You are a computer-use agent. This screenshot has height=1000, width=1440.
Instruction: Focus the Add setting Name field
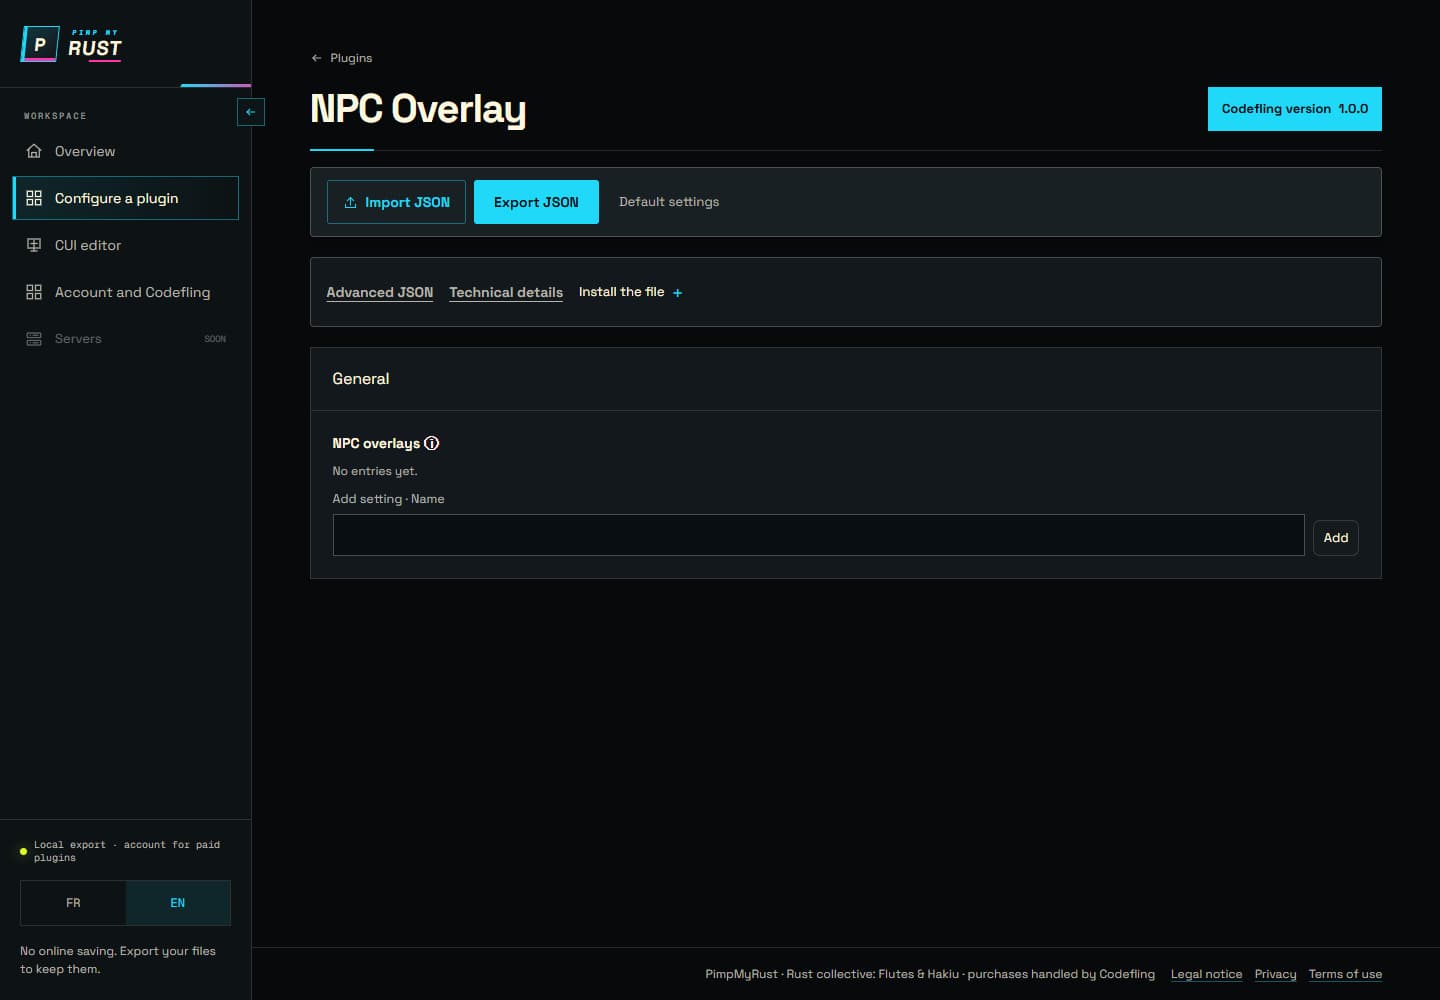[x=818, y=535]
